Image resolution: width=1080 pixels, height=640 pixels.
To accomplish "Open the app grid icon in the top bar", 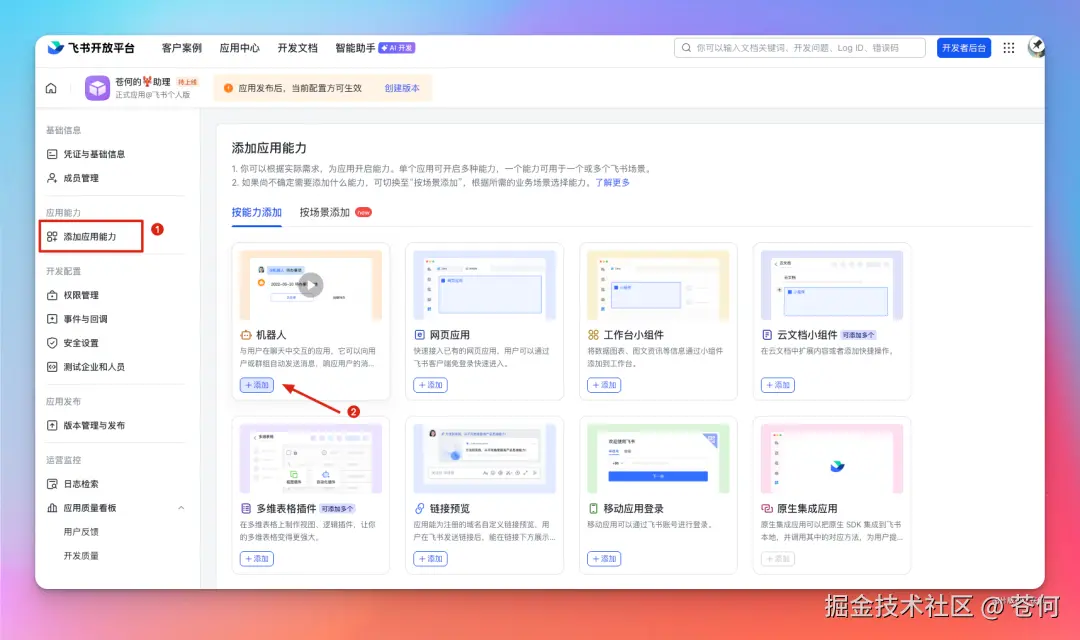I will tap(1008, 47).
